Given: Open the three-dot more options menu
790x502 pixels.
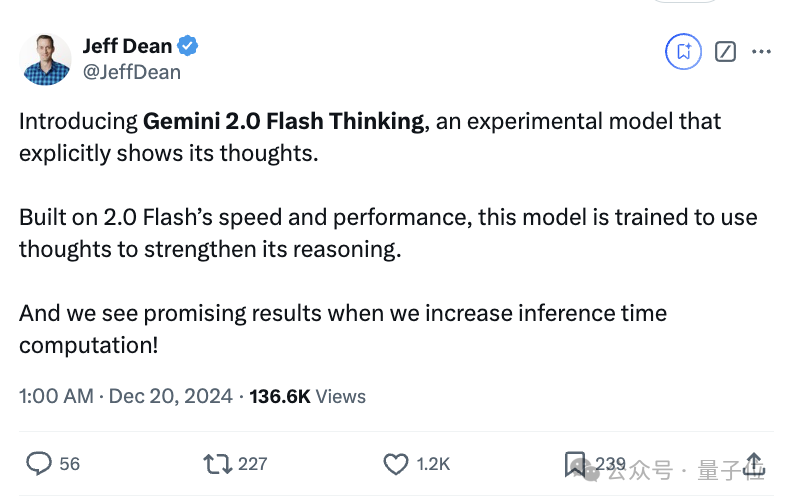Looking at the screenshot, I should 761,51.
